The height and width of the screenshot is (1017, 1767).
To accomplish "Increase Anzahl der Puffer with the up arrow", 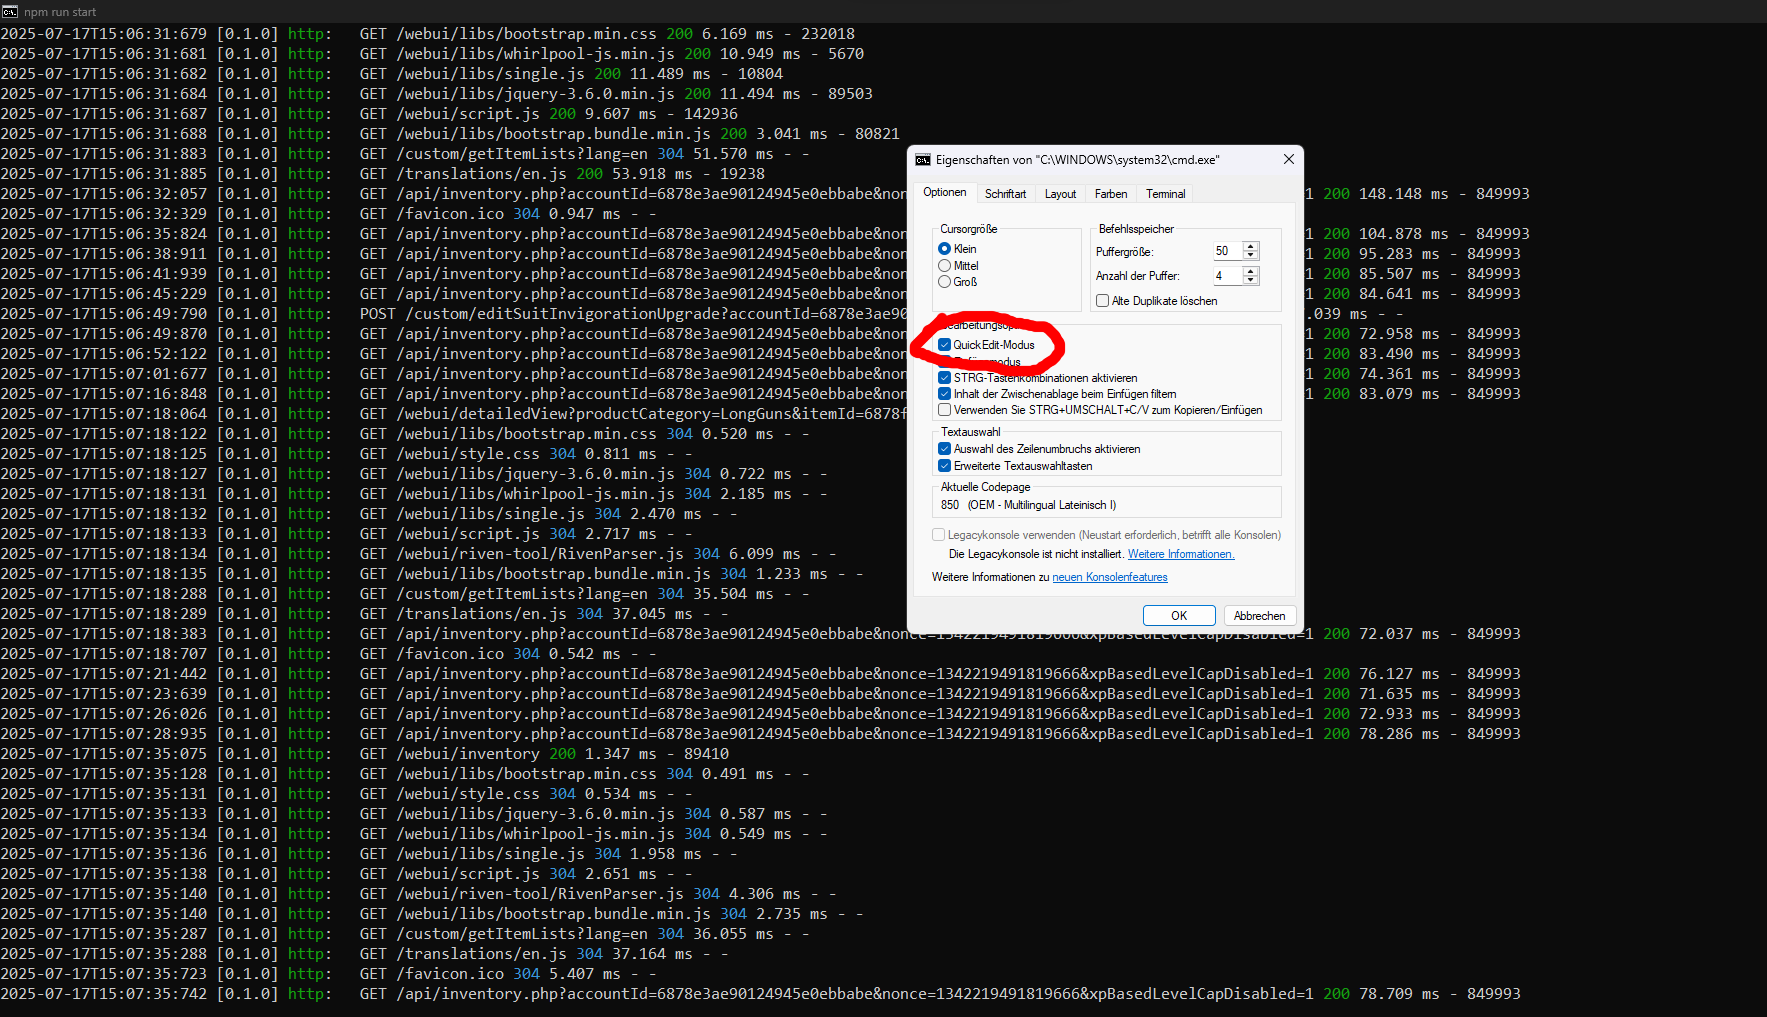I will [x=1250, y=270].
